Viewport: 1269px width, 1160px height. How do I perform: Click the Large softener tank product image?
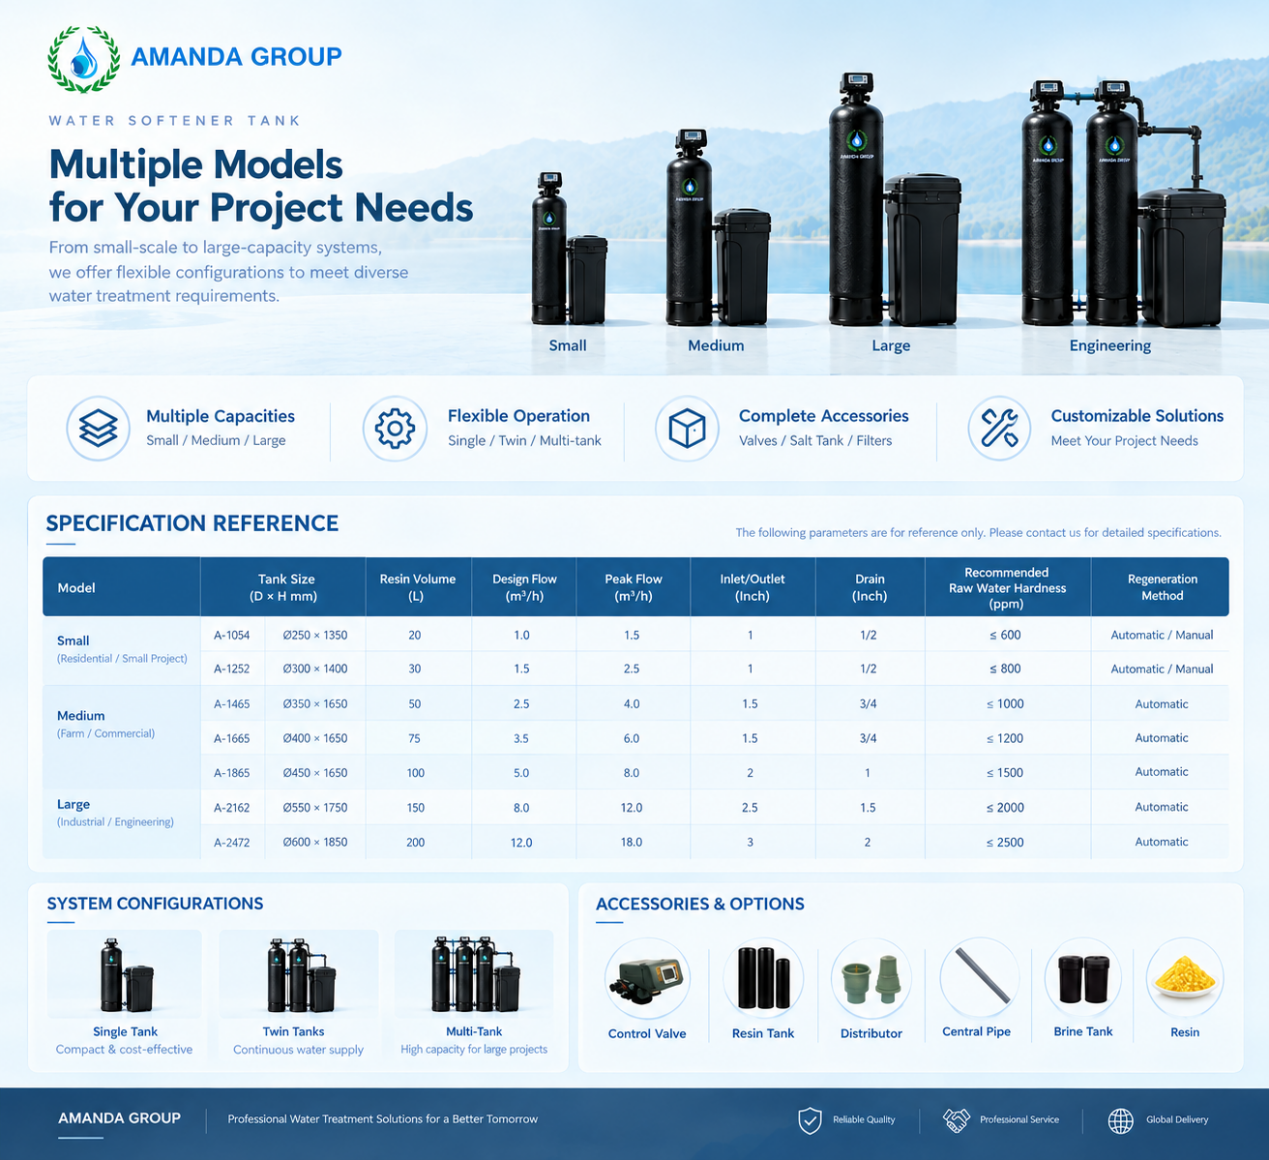coord(893,199)
